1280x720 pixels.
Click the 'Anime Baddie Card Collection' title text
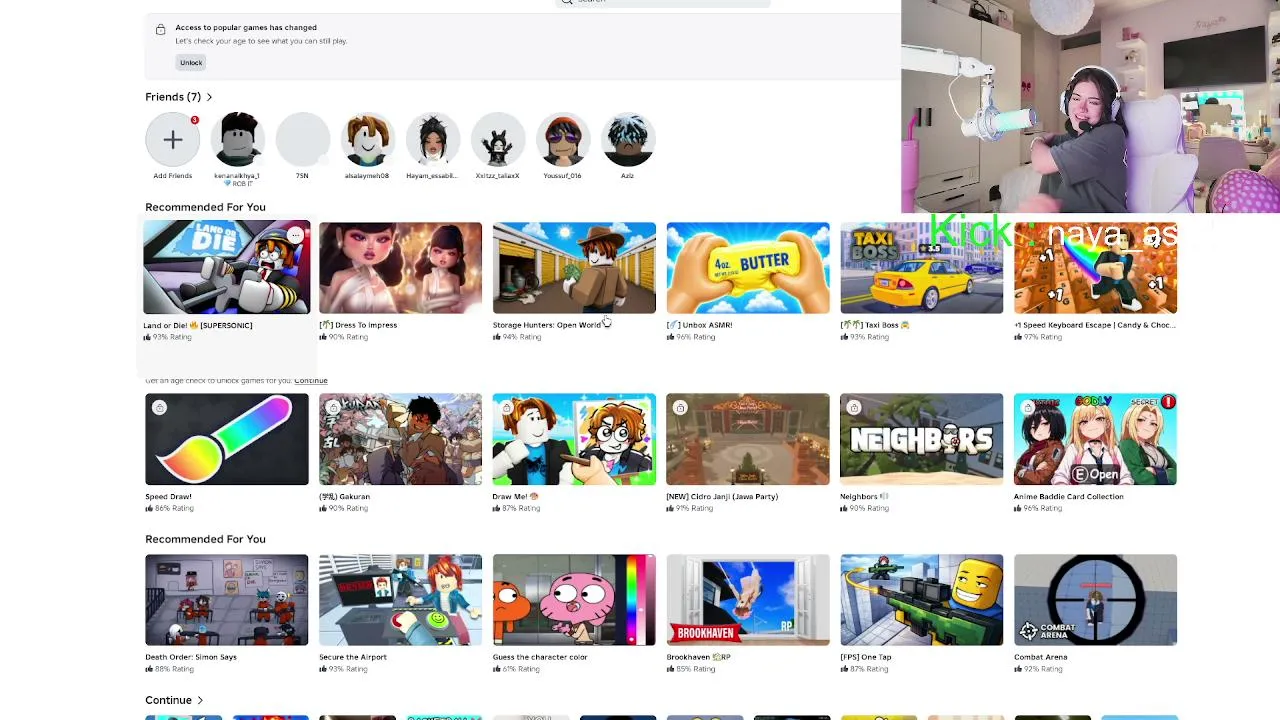[1069, 496]
